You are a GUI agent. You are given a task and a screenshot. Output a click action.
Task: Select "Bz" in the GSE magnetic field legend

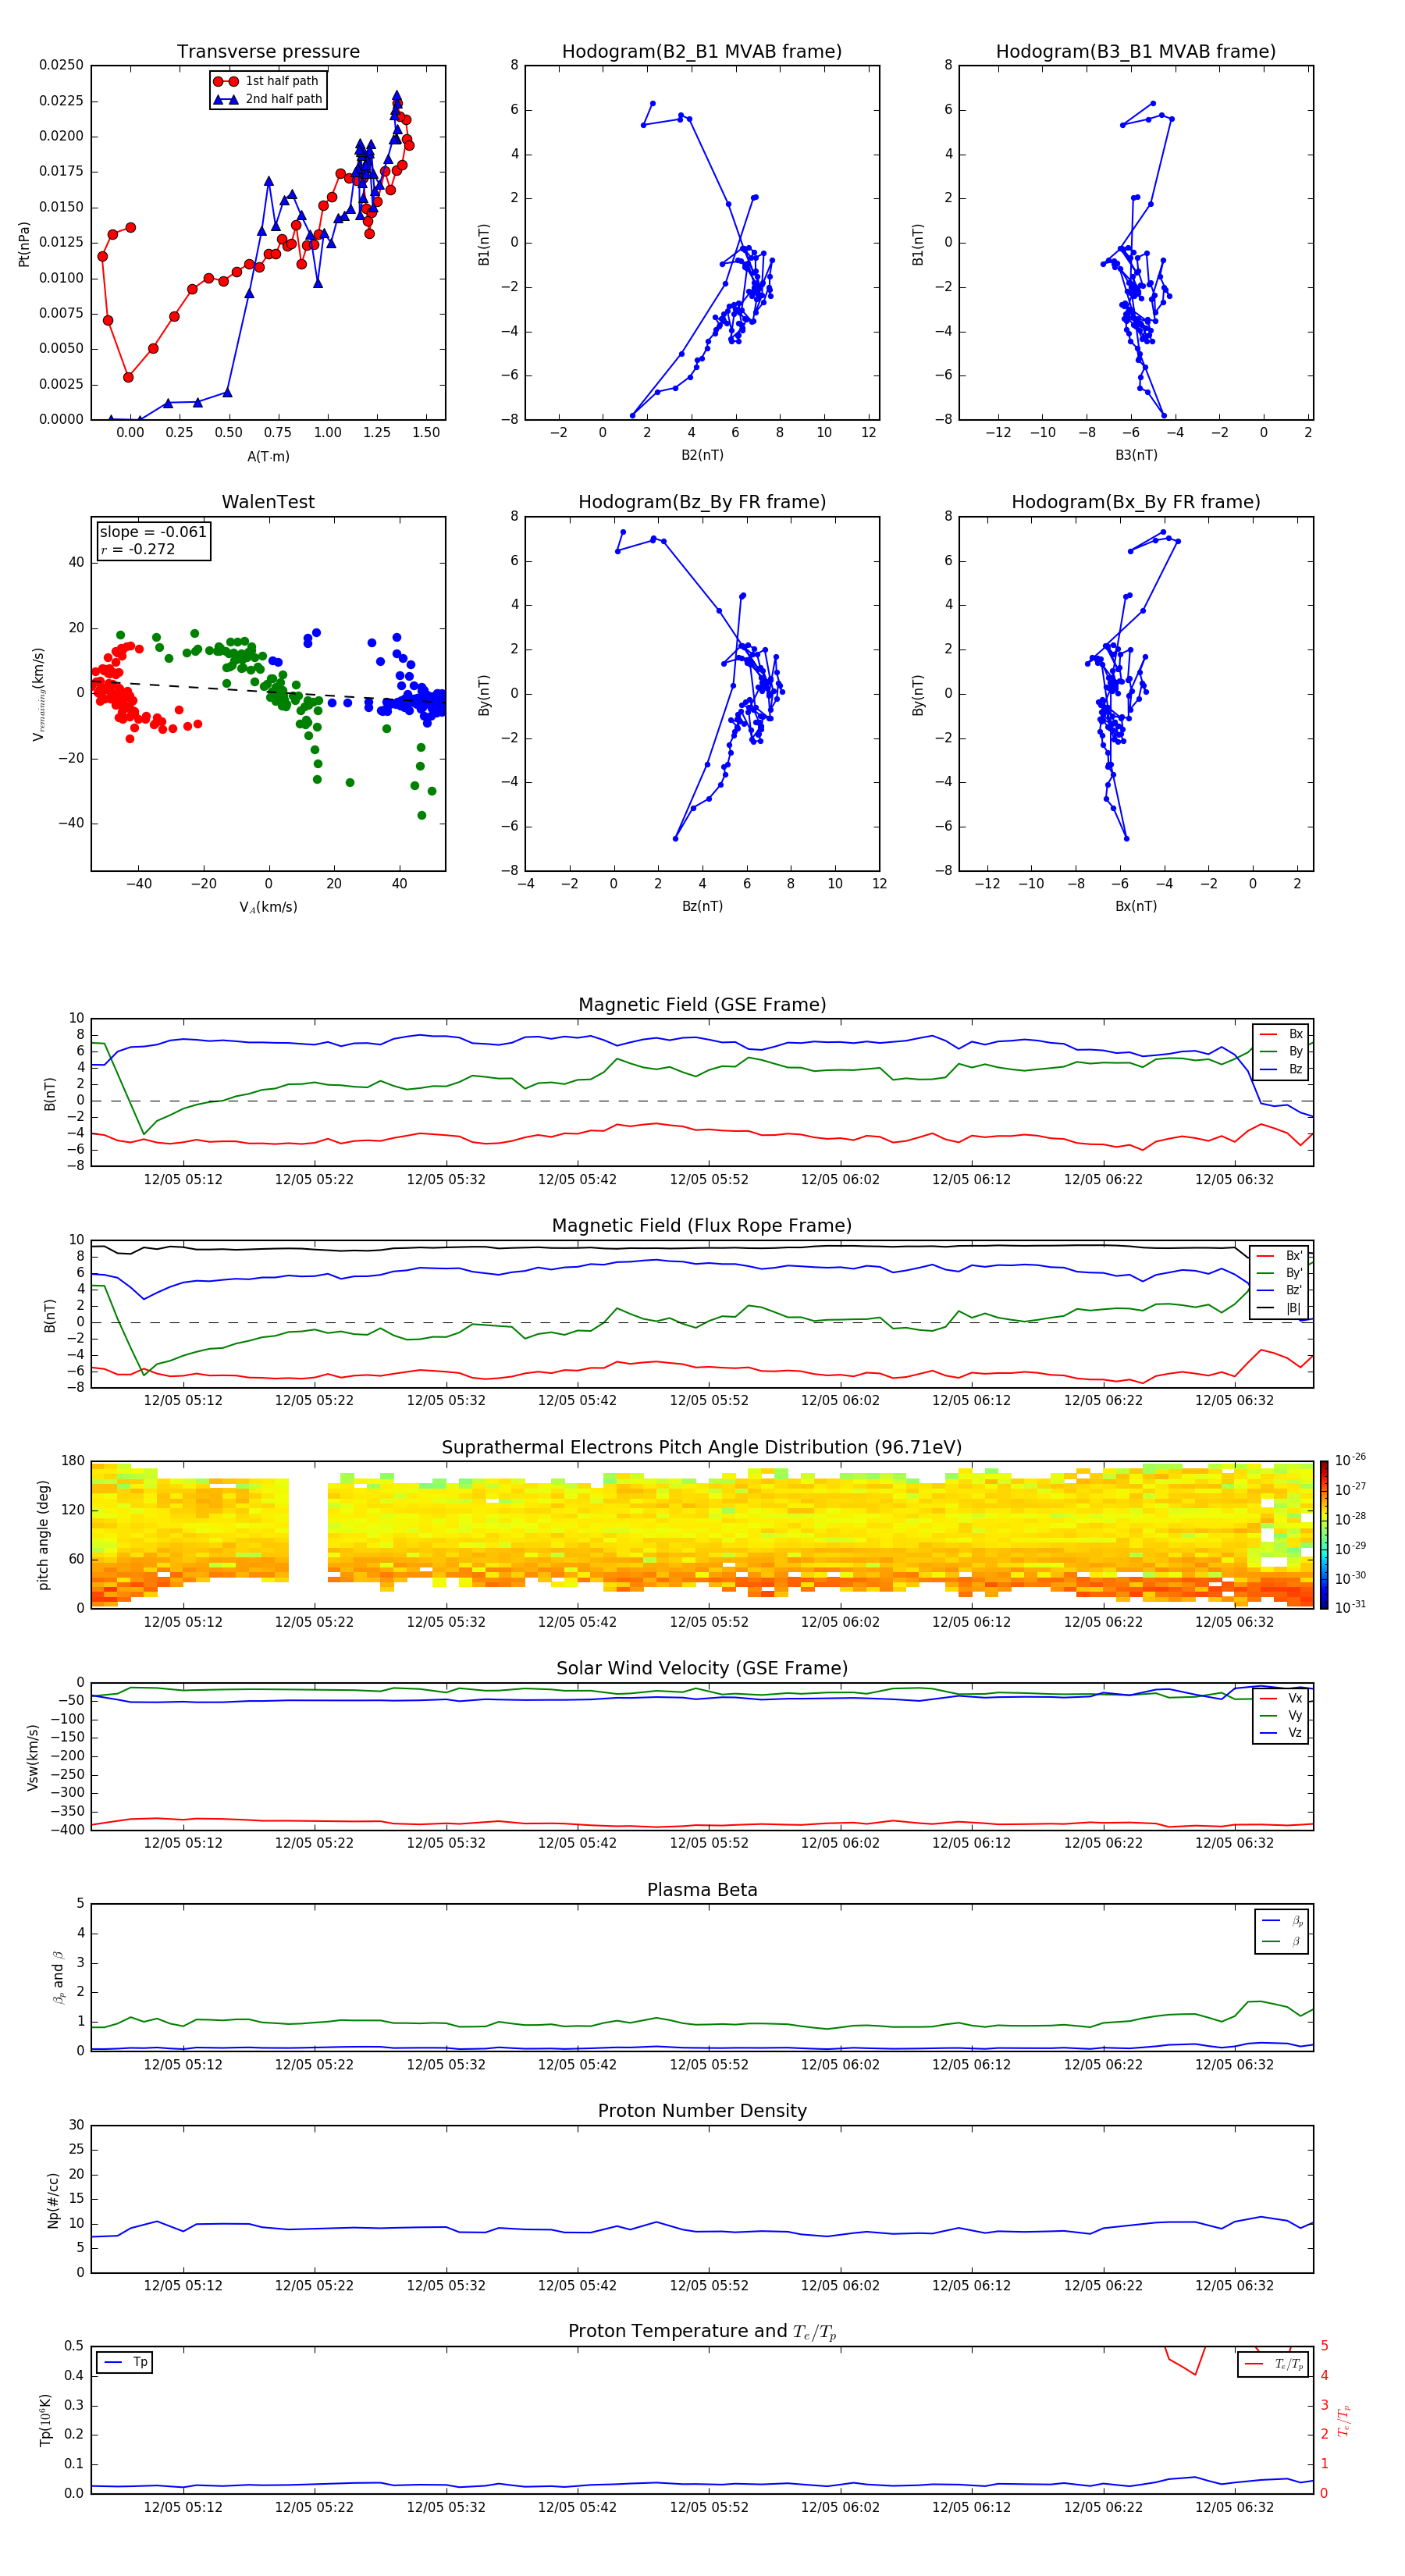click(x=1282, y=1069)
